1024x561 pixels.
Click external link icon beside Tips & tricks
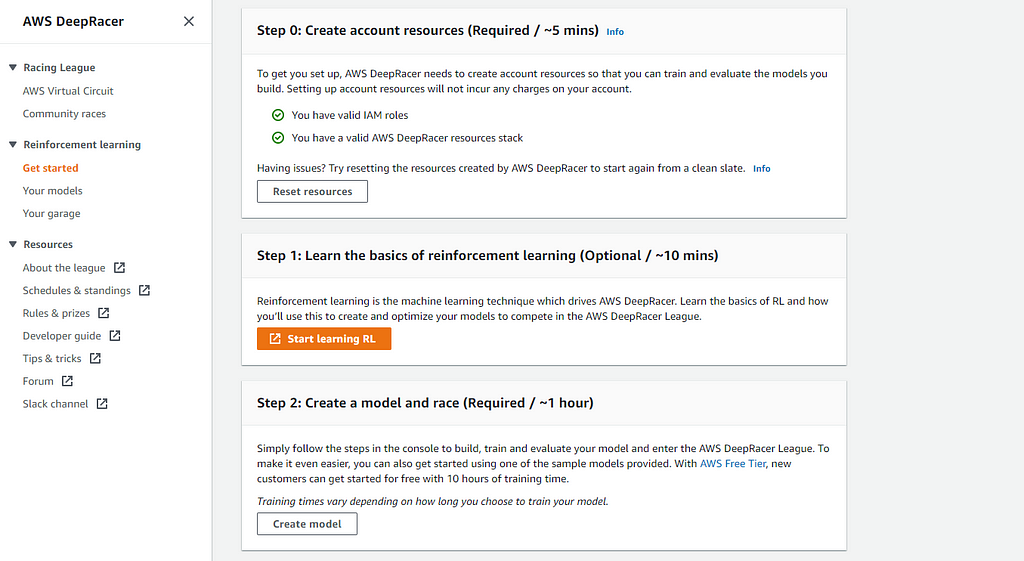(96, 359)
